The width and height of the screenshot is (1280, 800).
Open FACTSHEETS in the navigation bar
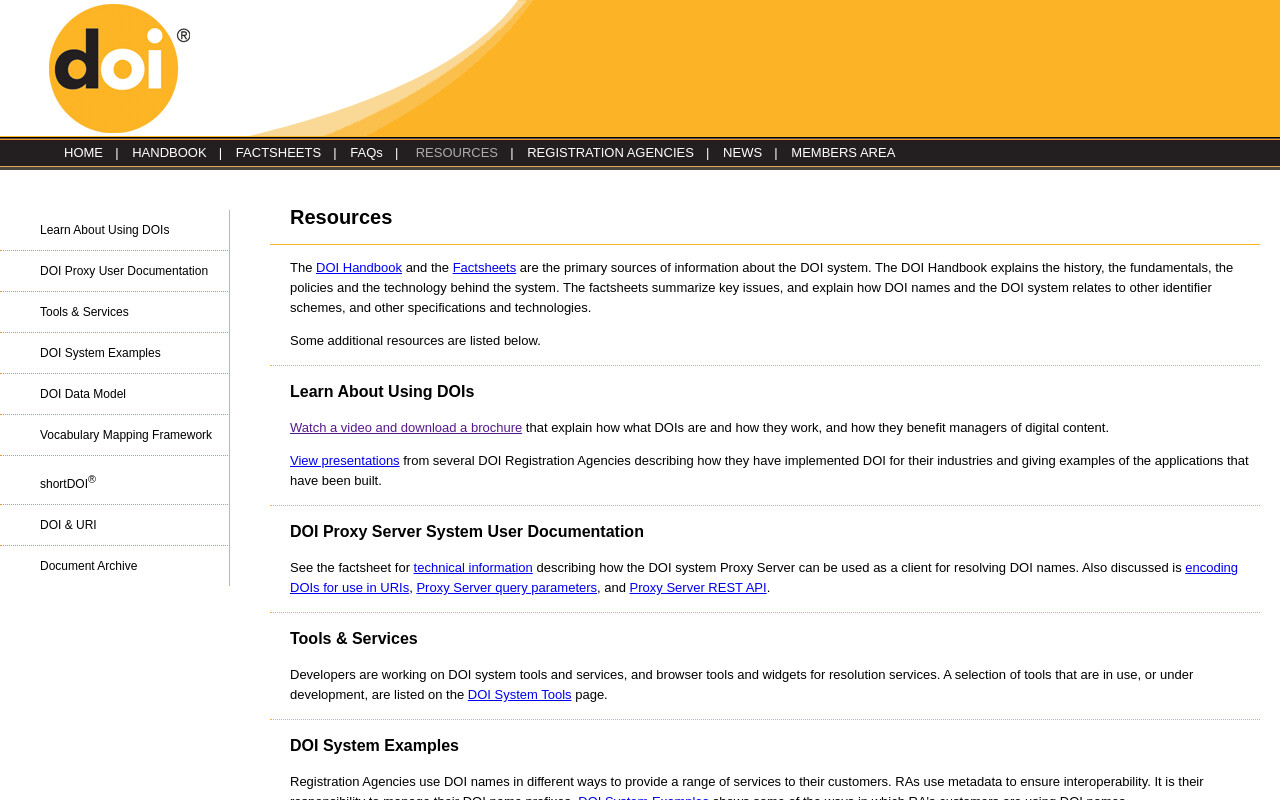(278, 153)
